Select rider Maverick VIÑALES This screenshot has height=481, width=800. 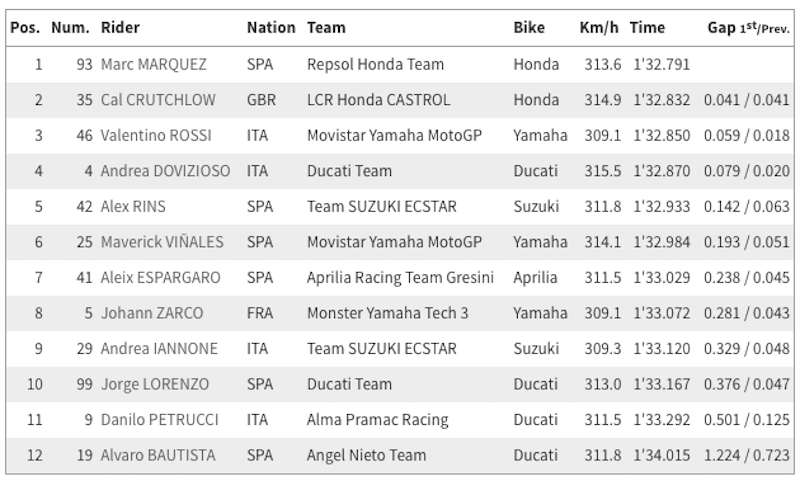pos(162,242)
